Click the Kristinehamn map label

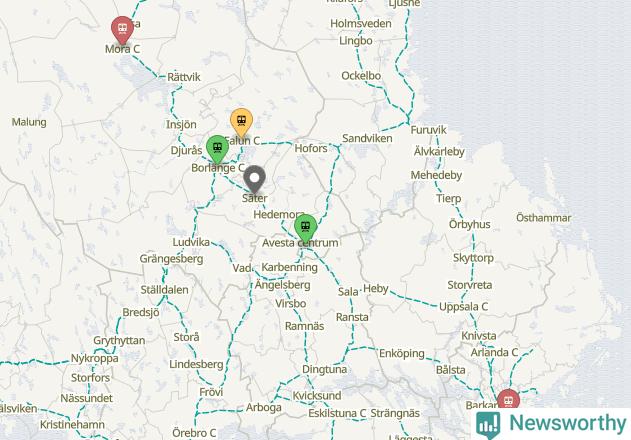pos(72,425)
